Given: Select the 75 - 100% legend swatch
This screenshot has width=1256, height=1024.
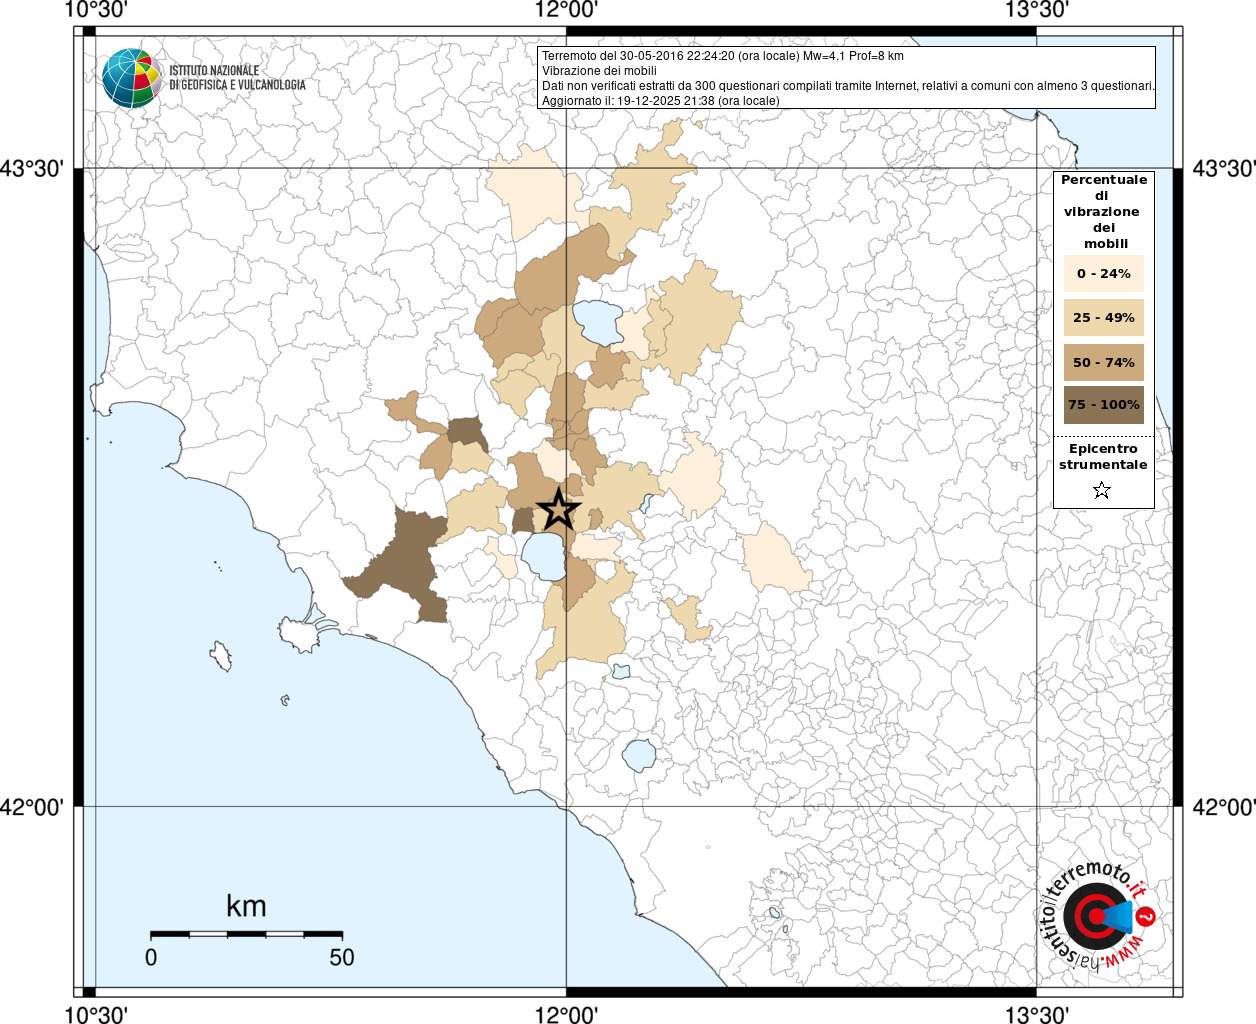Looking at the screenshot, I should pyautogui.click(x=1104, y=405).
